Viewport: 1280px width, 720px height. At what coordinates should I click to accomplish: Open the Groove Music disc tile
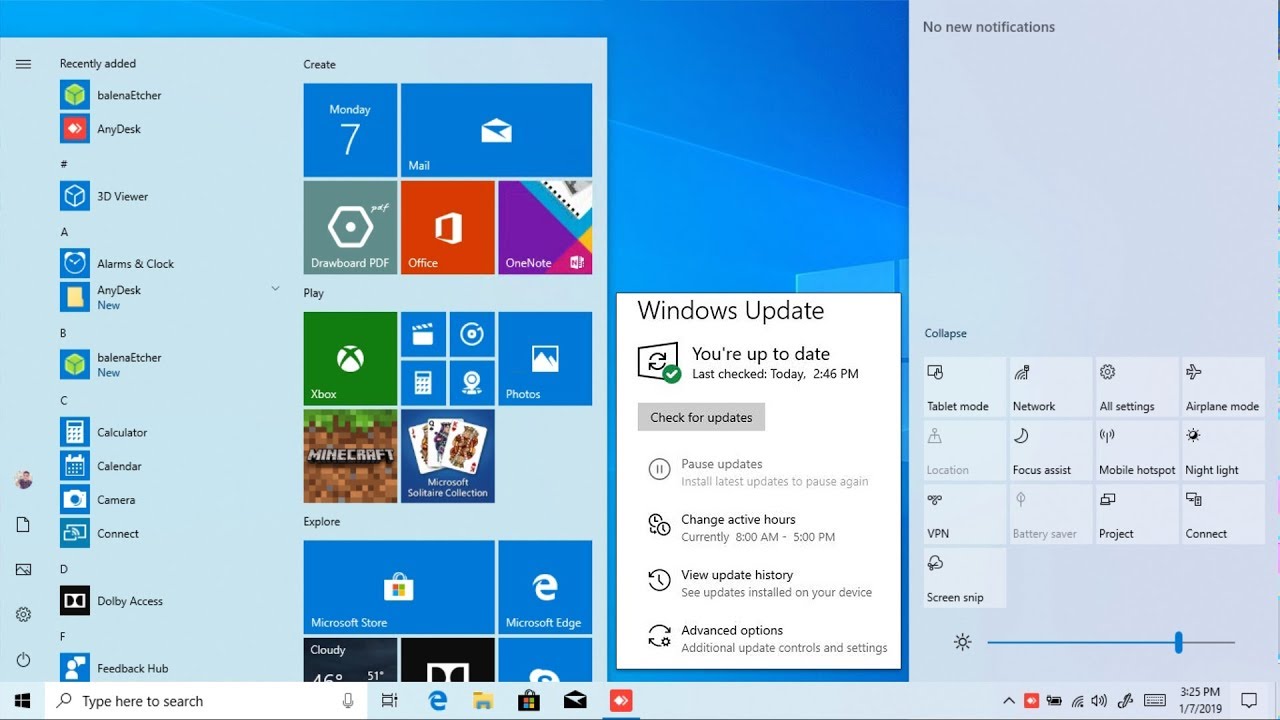(x=472, y=334)
